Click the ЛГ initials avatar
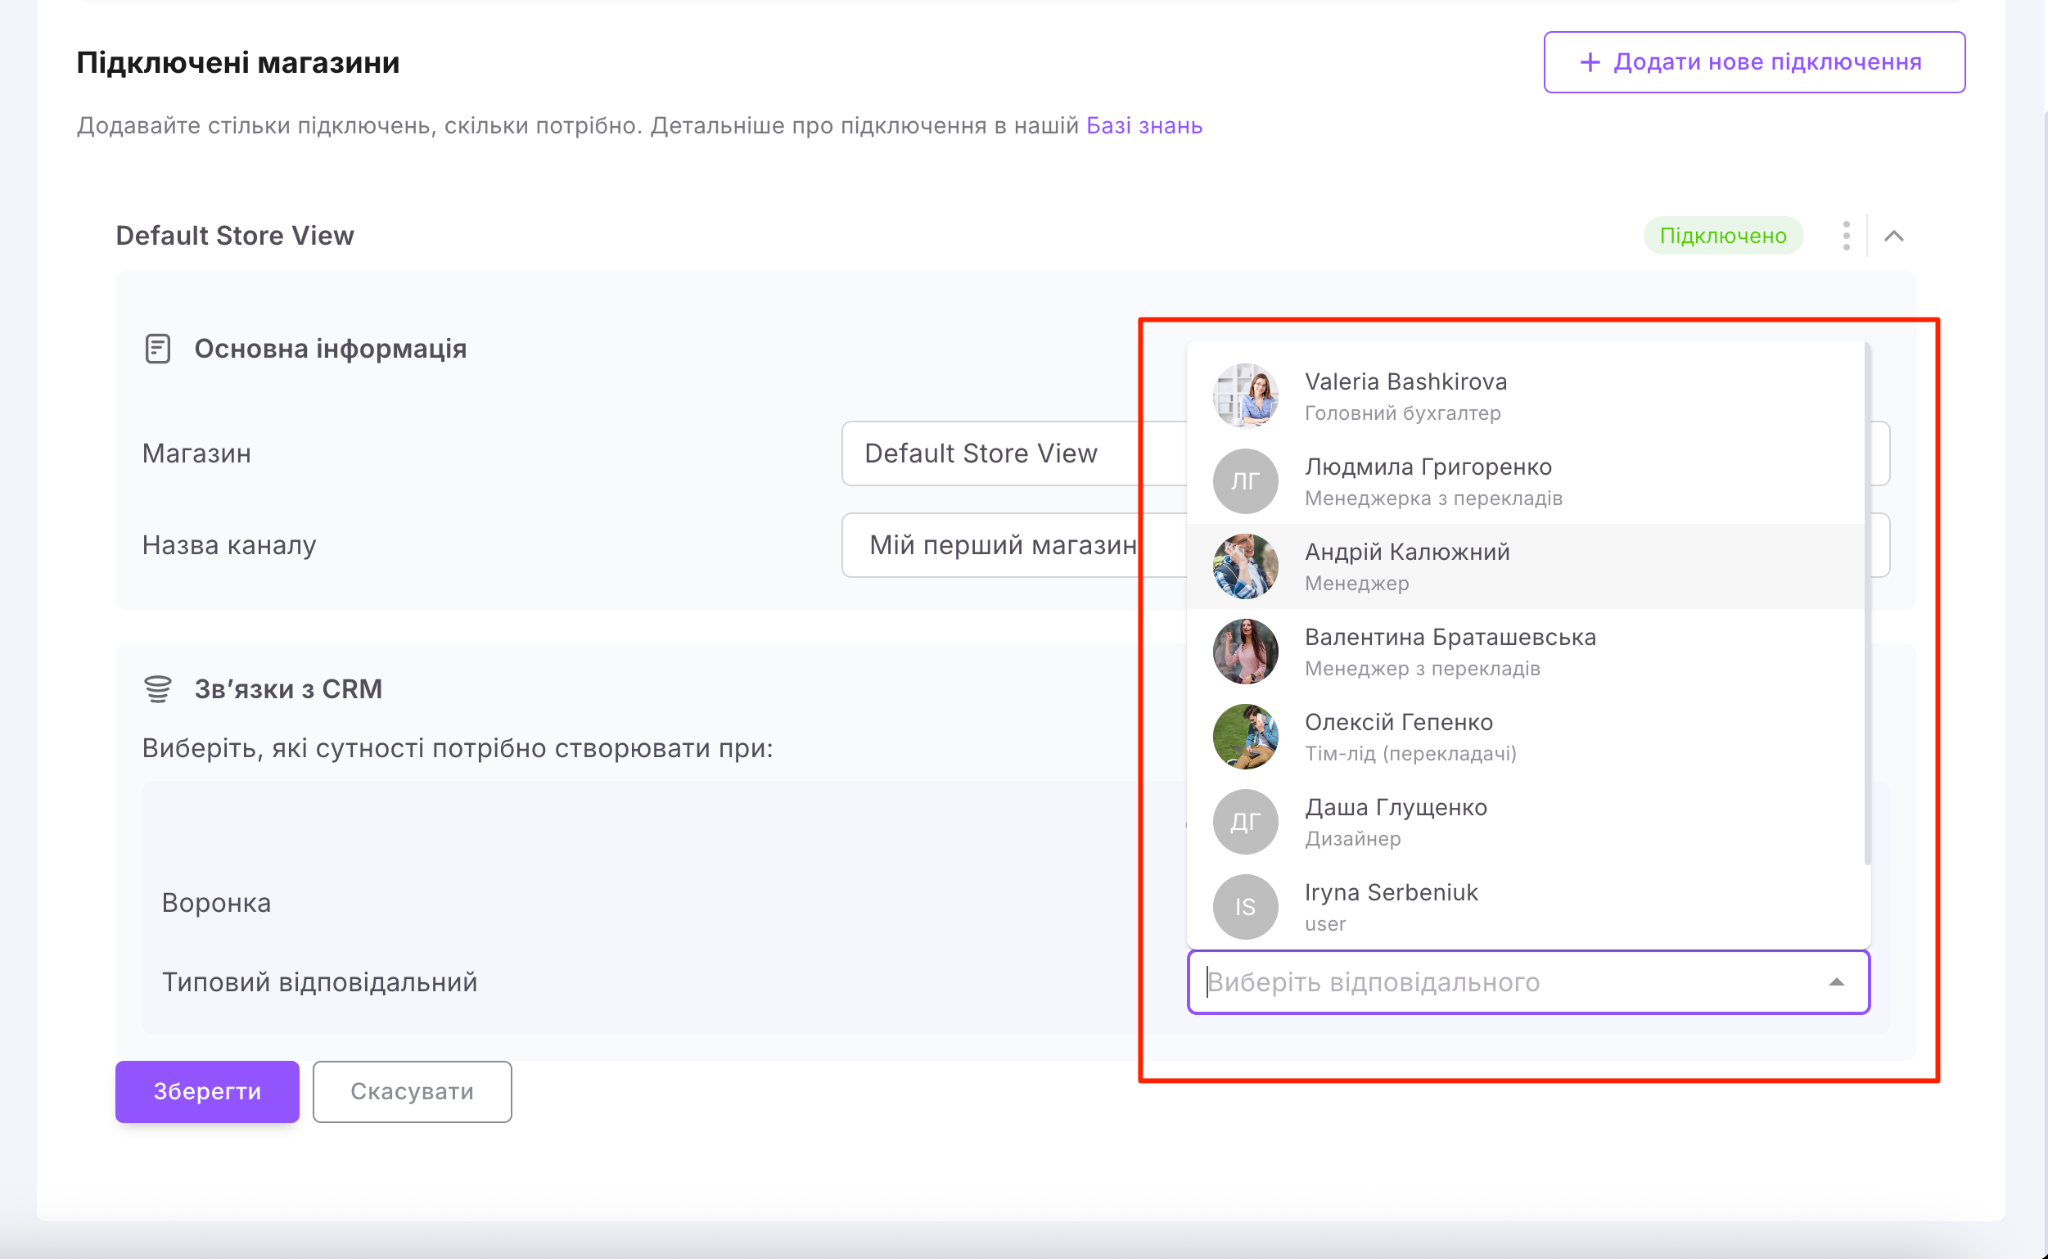The width and height of the screenshot is (2048, 1259). [1245, 481]
